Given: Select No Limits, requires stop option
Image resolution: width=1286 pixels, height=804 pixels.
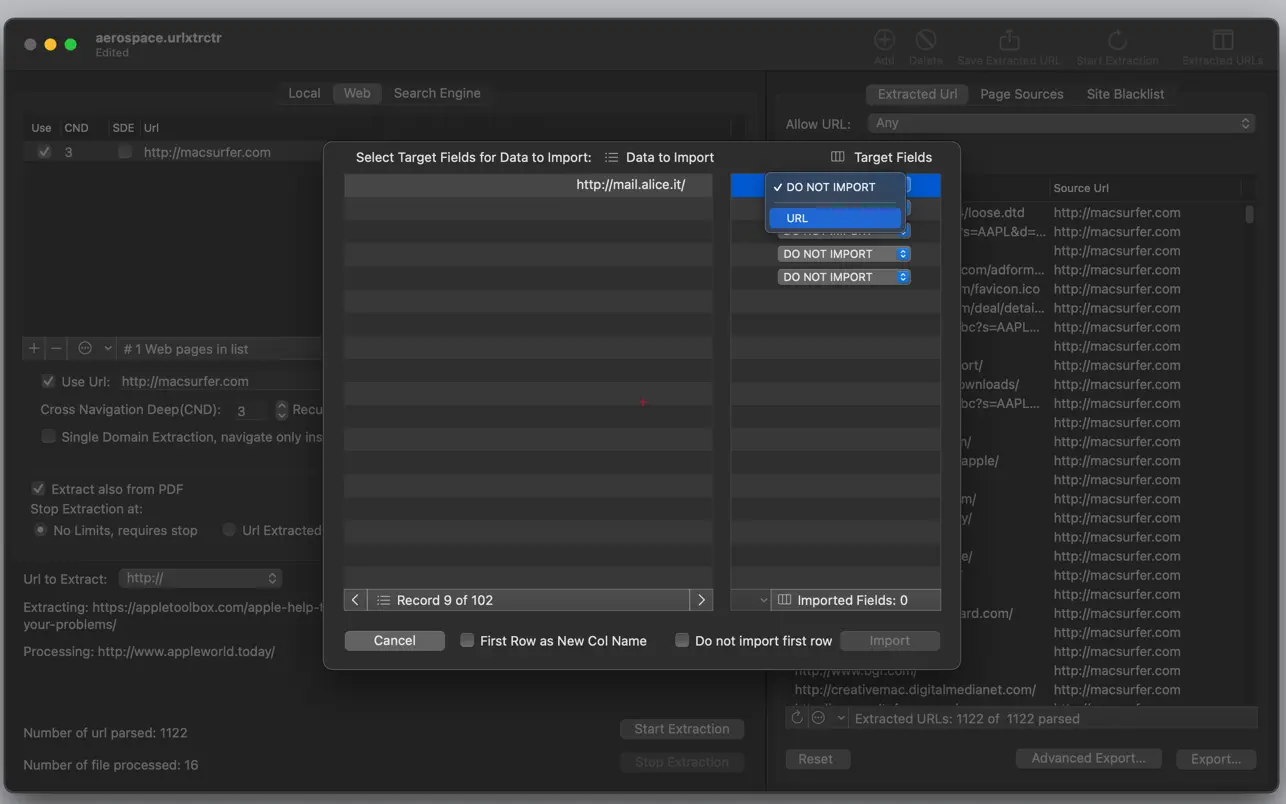Looking at the screenshot, I should coord(41,531).
